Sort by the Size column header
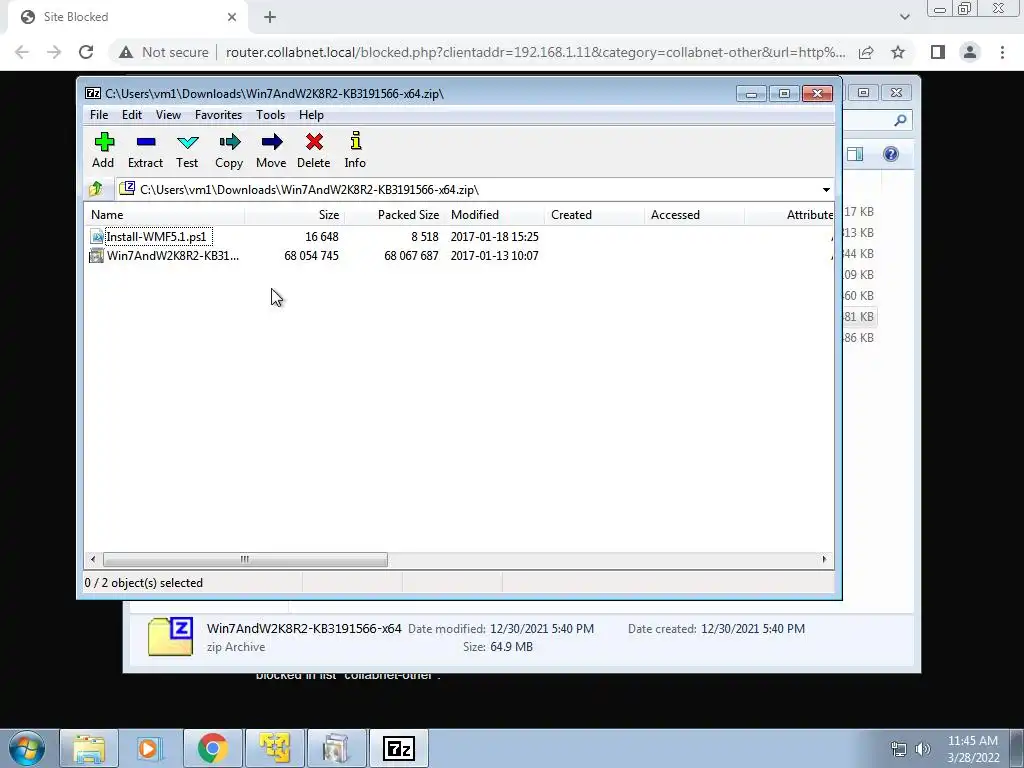 pyautogui.click(x=295, y=215)
